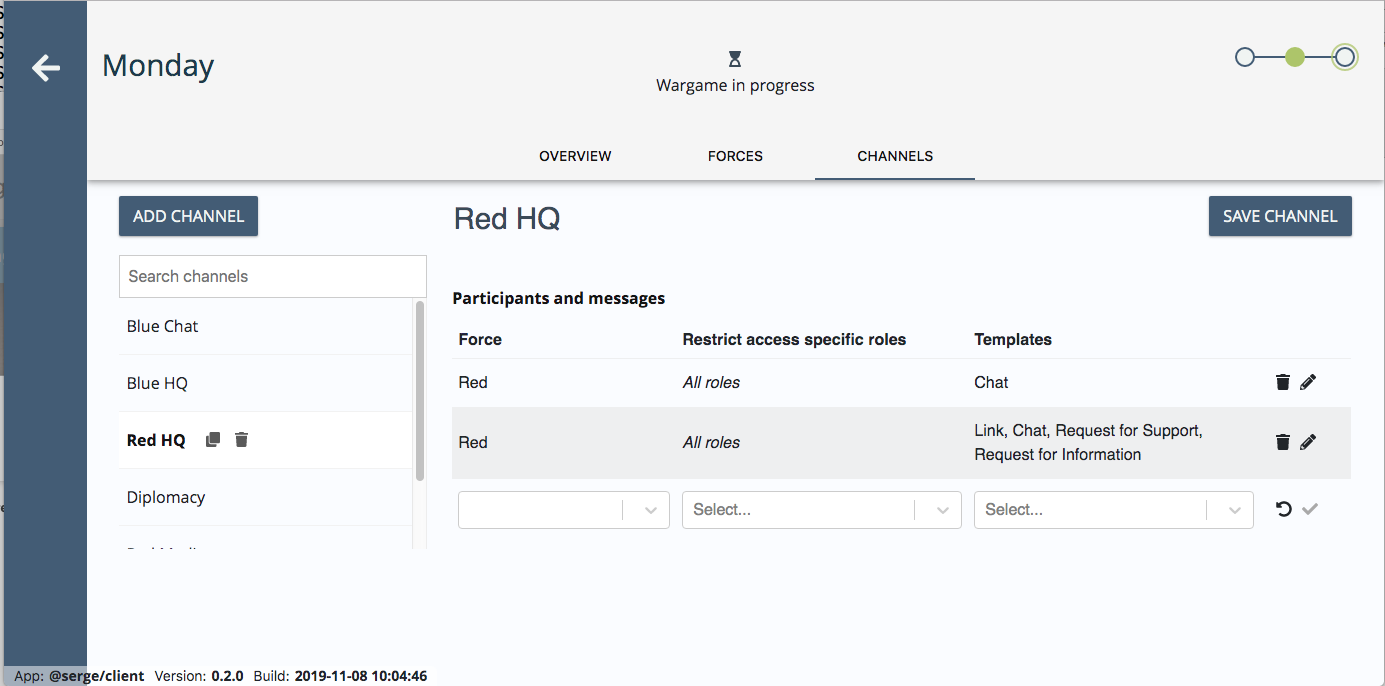Image resolution: width=1385 pixels, height=686 pixels.
Task: Click the hourglass wargame status icon
Action: (735, 59)
